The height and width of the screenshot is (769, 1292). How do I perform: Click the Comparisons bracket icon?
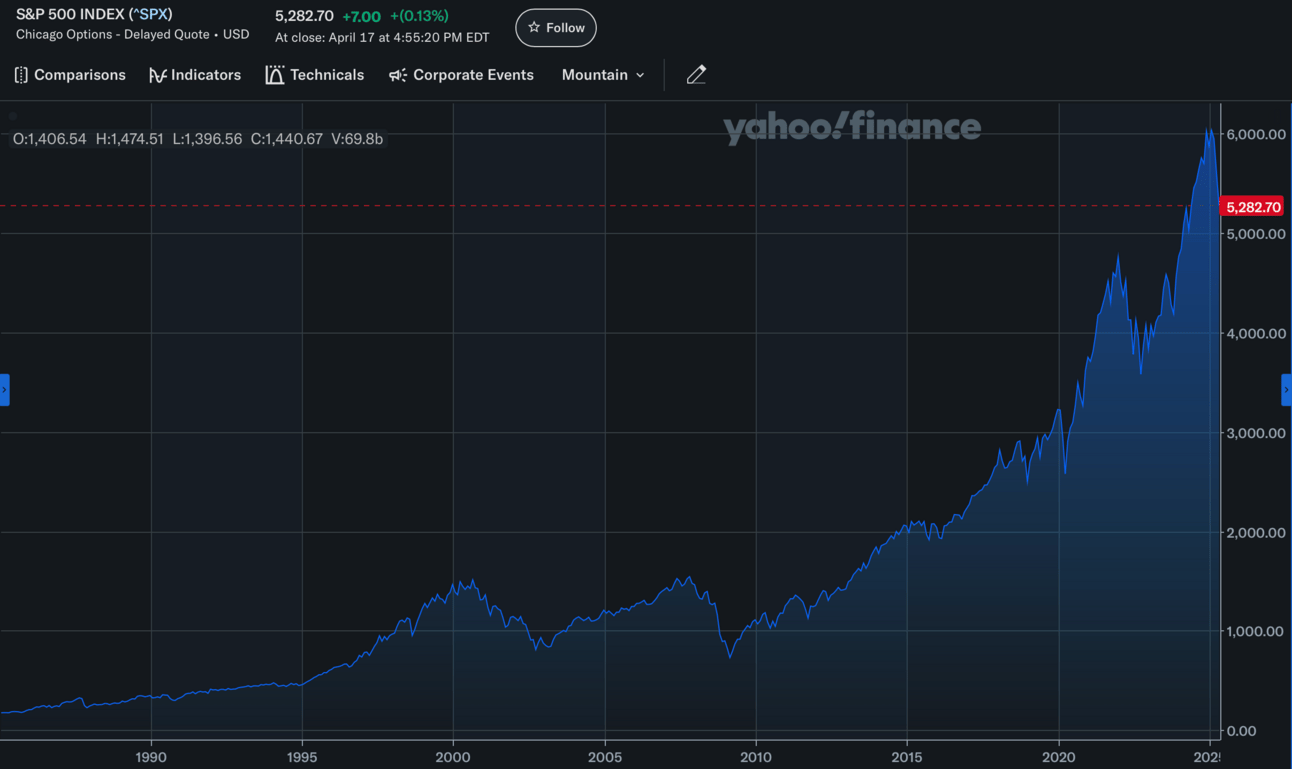21,75
